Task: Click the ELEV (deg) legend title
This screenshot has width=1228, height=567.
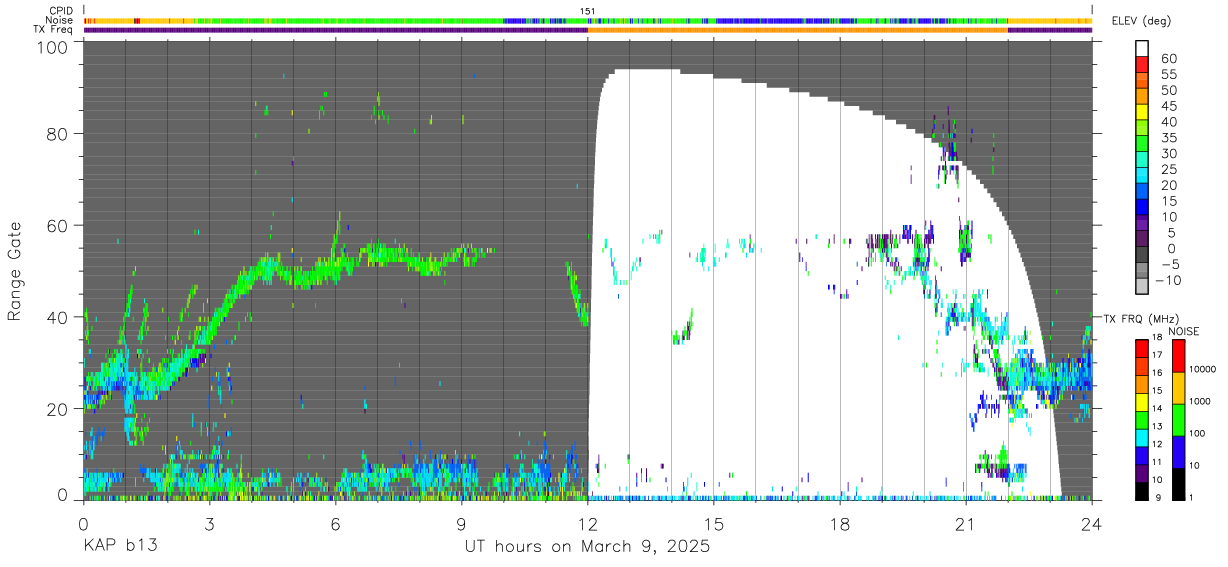Action: point(1141,21)
